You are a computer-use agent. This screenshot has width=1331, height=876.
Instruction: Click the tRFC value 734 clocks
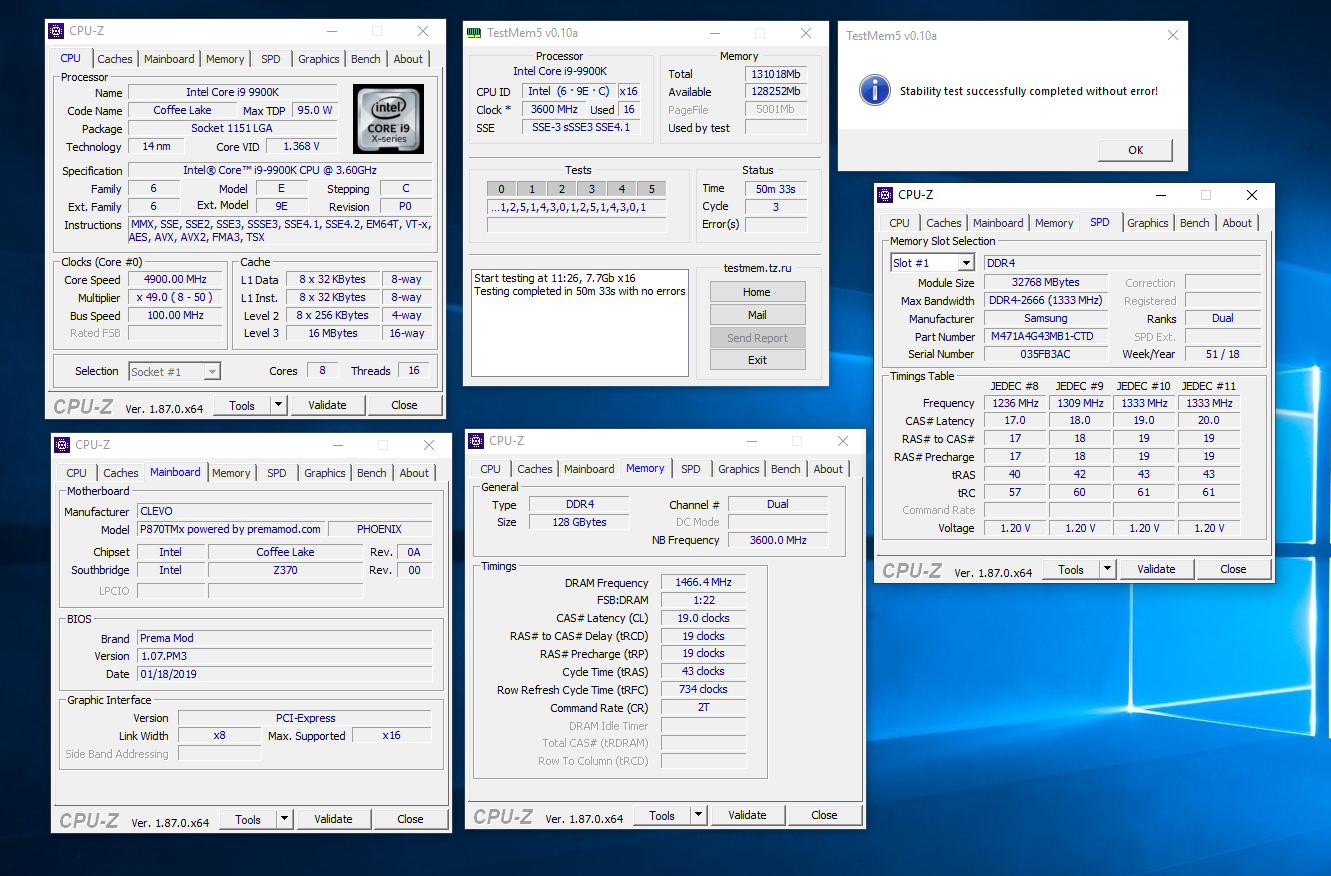(x=705, y=689)
